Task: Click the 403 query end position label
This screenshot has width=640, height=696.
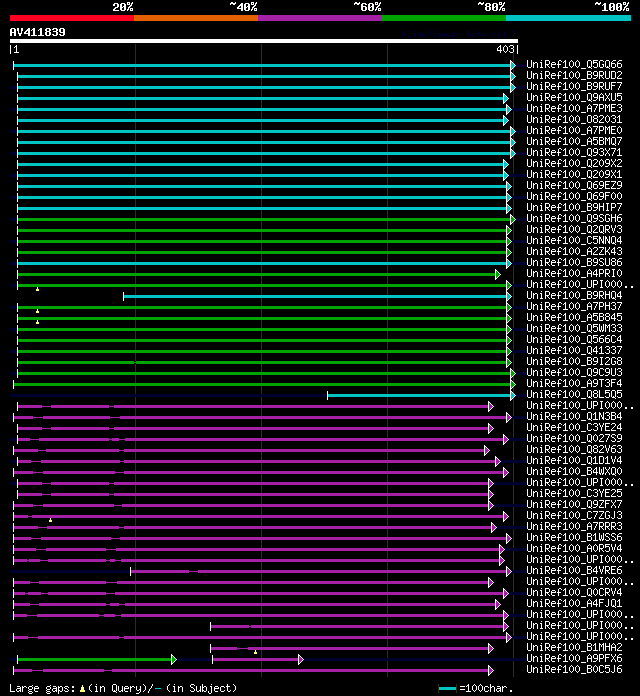Action: [505, 49]
